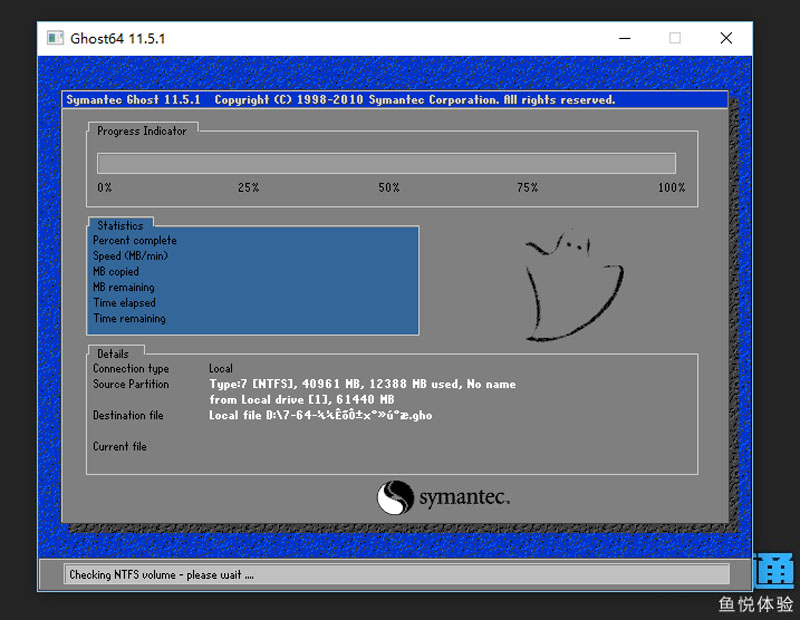Click the 25% progress scale mark
Screen dimensions: 800x620
[248, 187]
